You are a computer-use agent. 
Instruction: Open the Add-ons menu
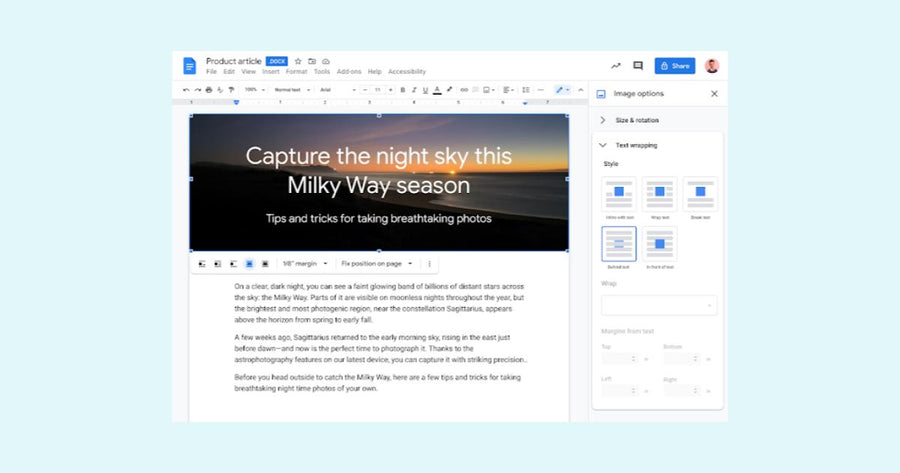[349, 72]
